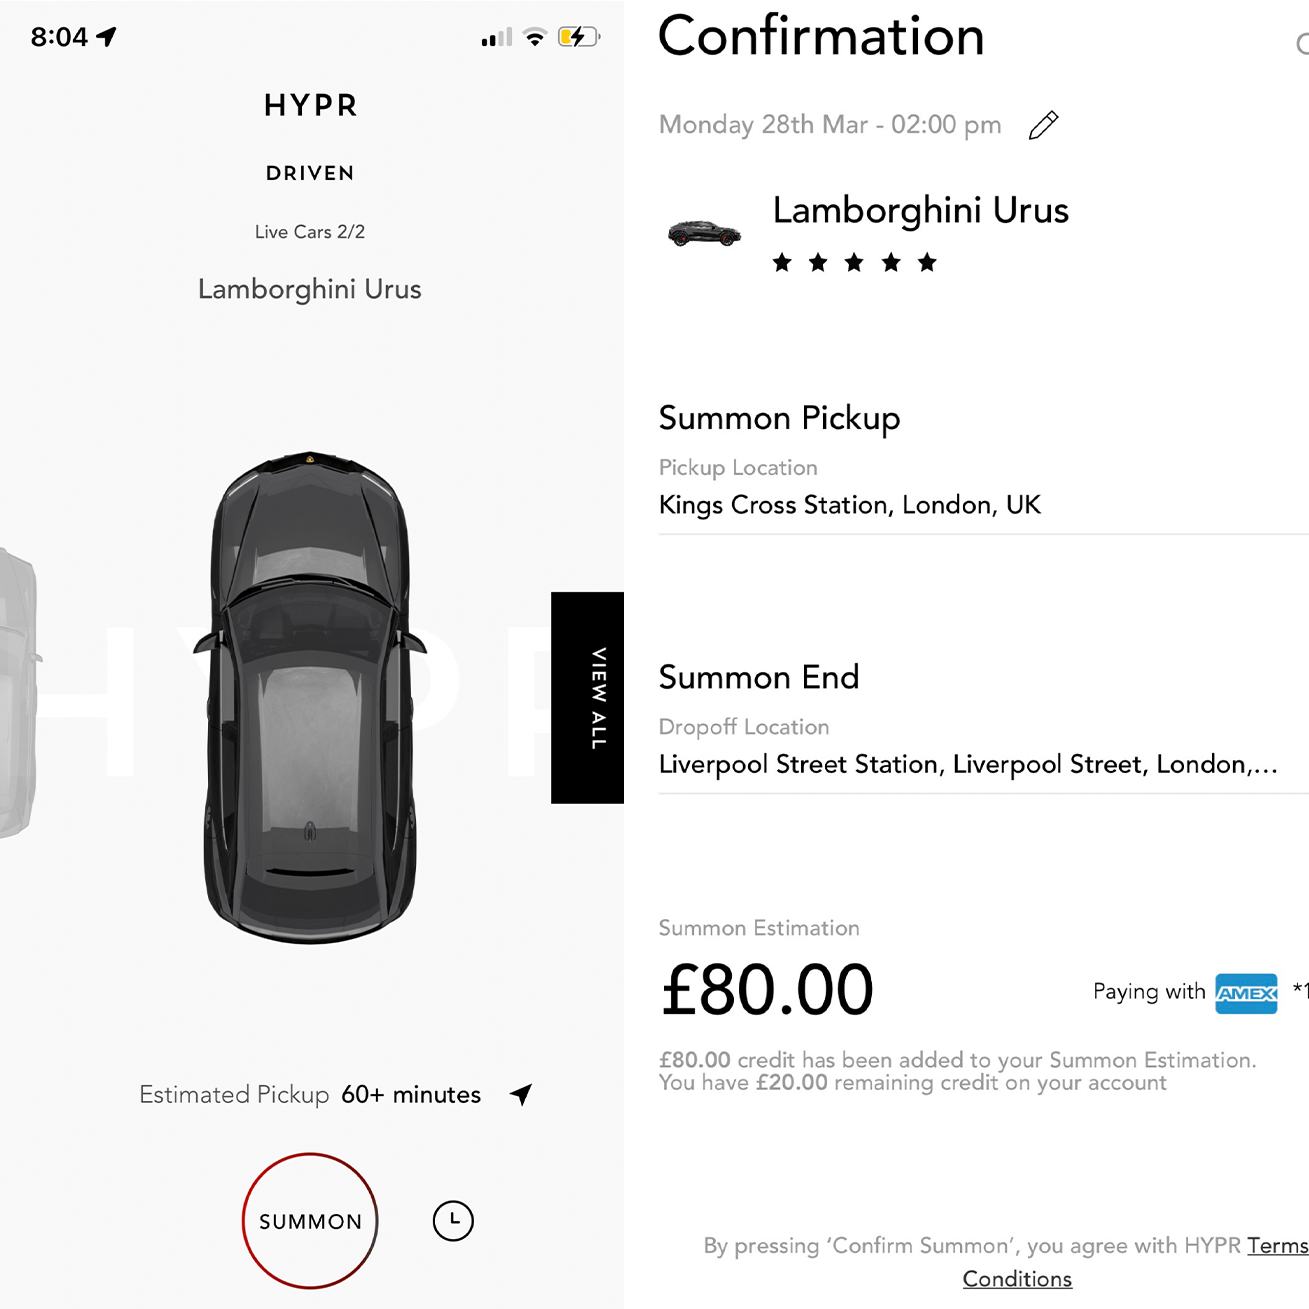Tap the pickup location arrow icon
Viewport: 1309px width, 1309px height.
[x=521, y=1094]
